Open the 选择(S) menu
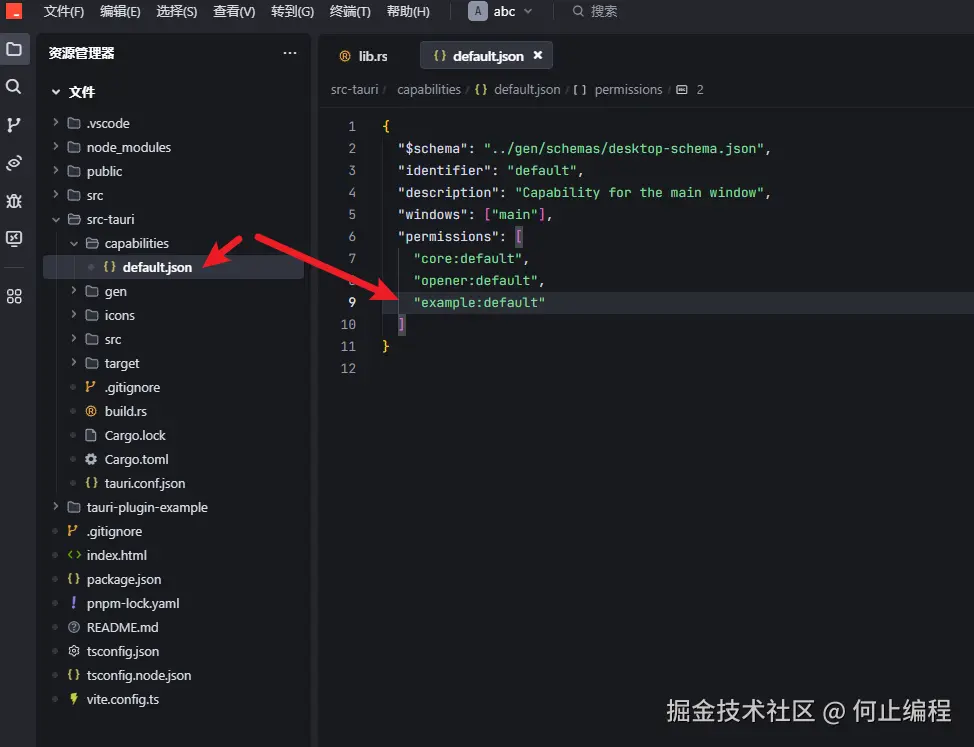This screenshot has height=747, width=974. coord(177,11)
